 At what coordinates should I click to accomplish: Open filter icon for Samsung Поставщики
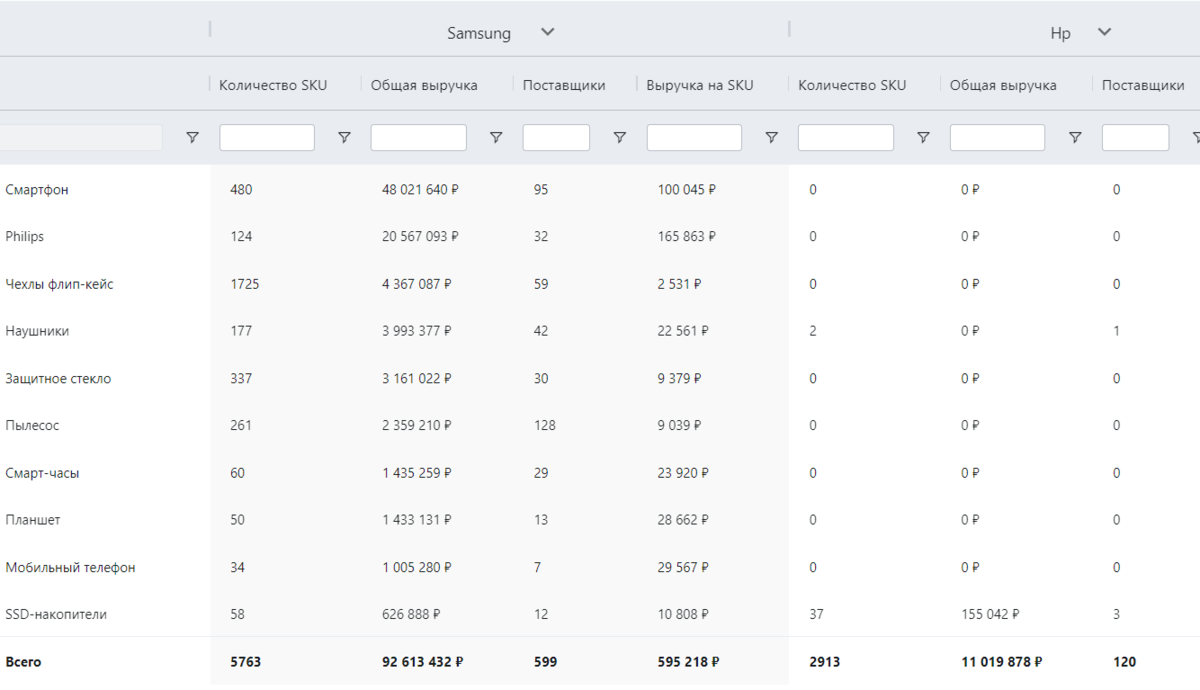pos(620,138)
